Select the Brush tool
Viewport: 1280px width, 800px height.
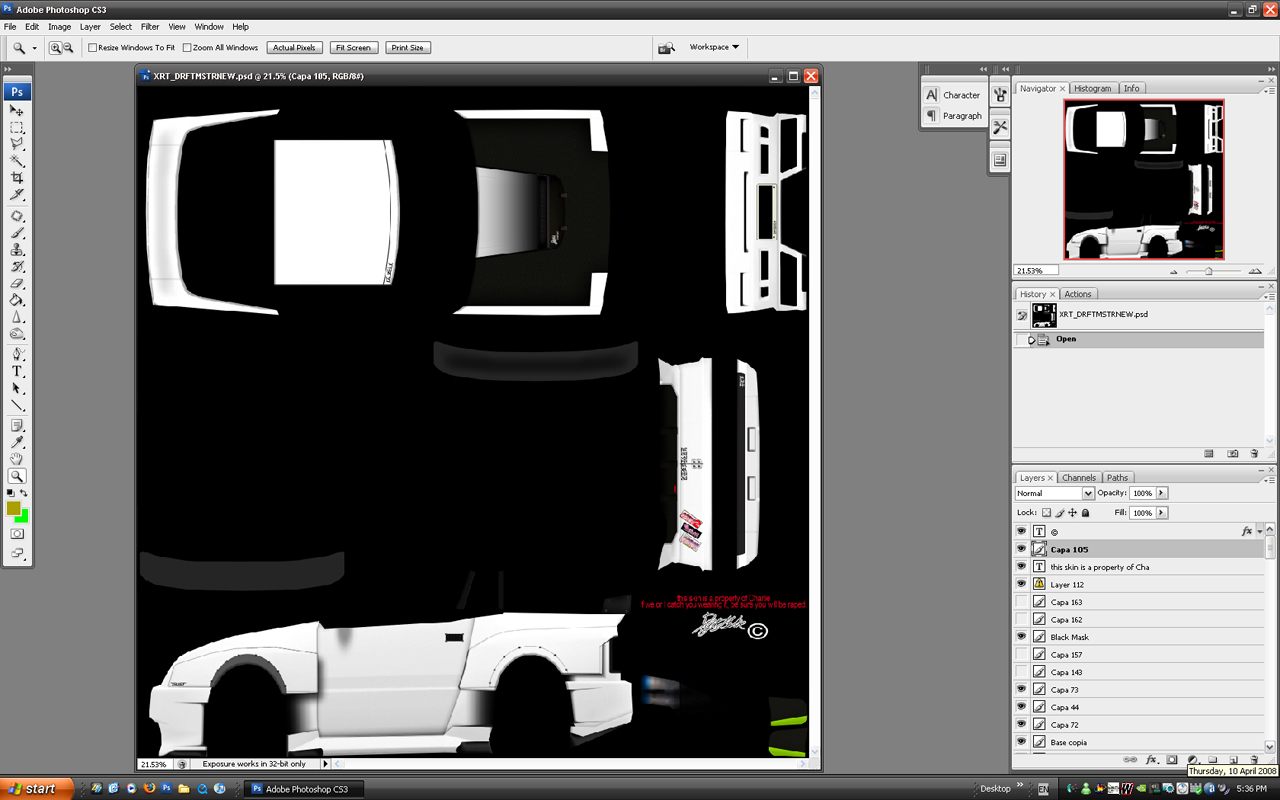(17, 233)
